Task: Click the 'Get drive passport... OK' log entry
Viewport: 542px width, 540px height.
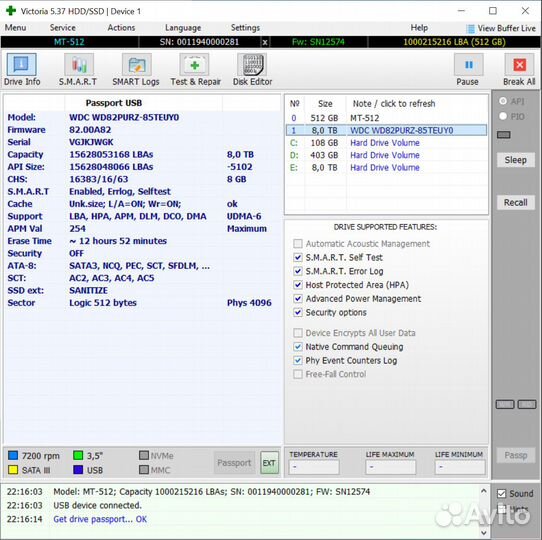Action: [100, 519]
